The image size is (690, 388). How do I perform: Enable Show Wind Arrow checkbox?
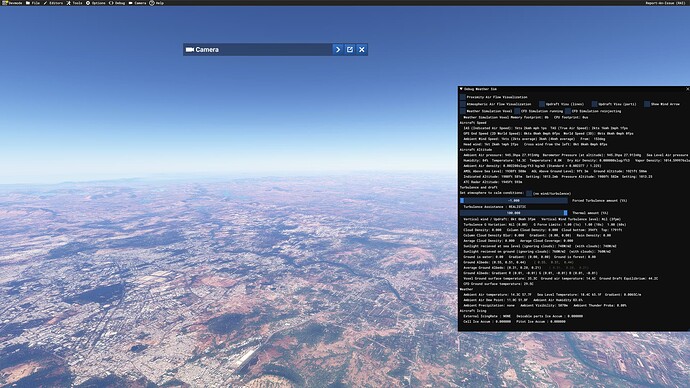pyautogui.click(x=646, y=104)
